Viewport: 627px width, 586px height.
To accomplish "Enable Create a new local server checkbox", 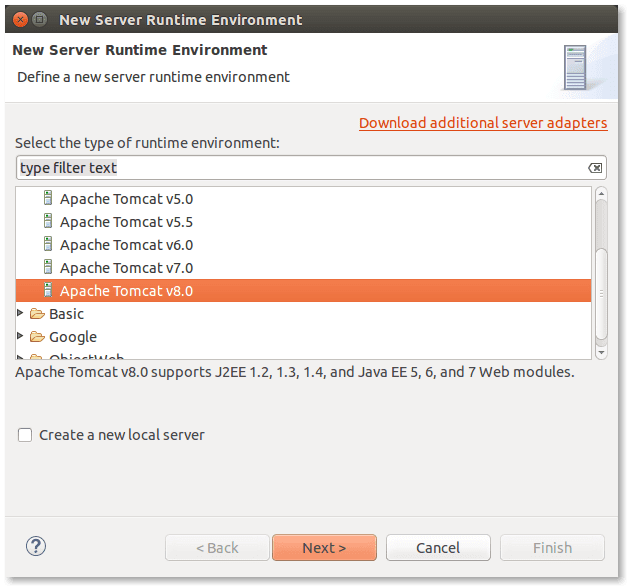I will coord(25,435).
